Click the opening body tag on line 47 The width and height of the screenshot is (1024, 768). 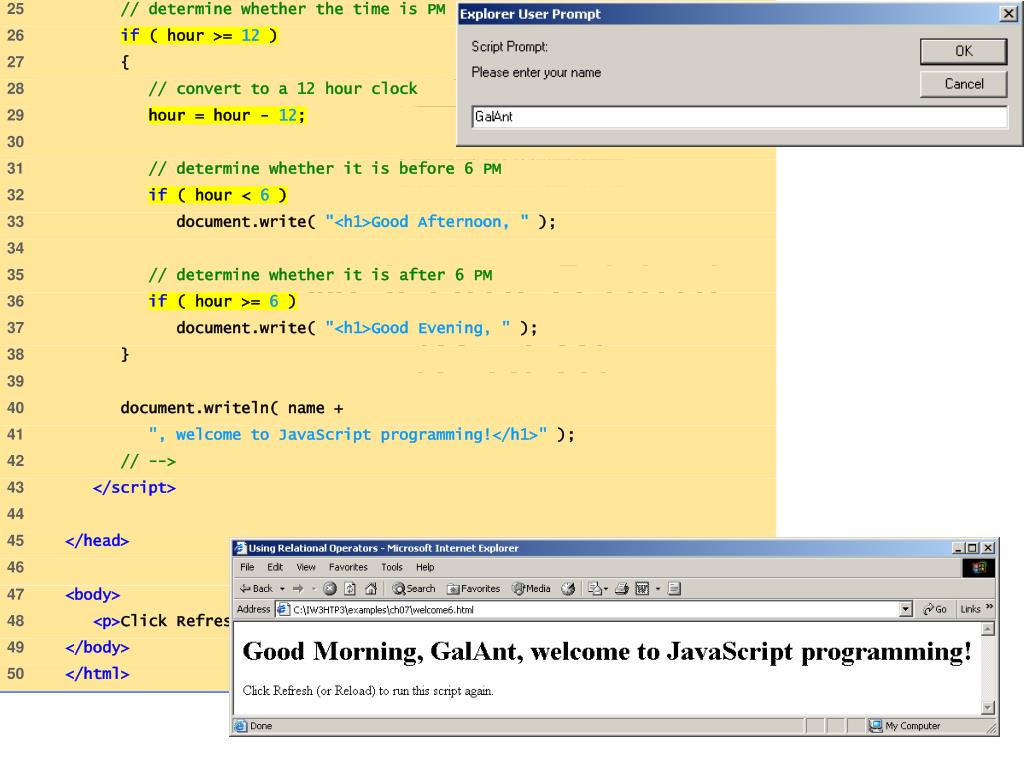pyautogui.click(x=92, y=594)
